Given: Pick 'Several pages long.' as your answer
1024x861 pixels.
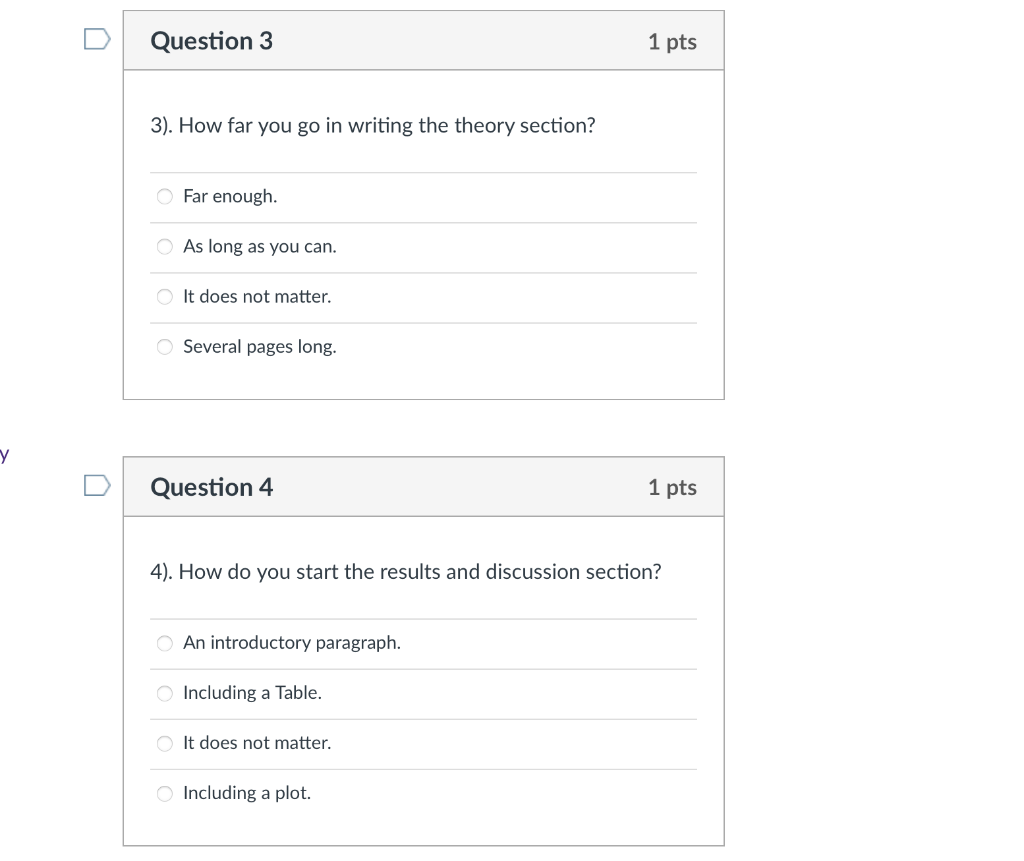Looking at the screenshot, I should point(259,346).
